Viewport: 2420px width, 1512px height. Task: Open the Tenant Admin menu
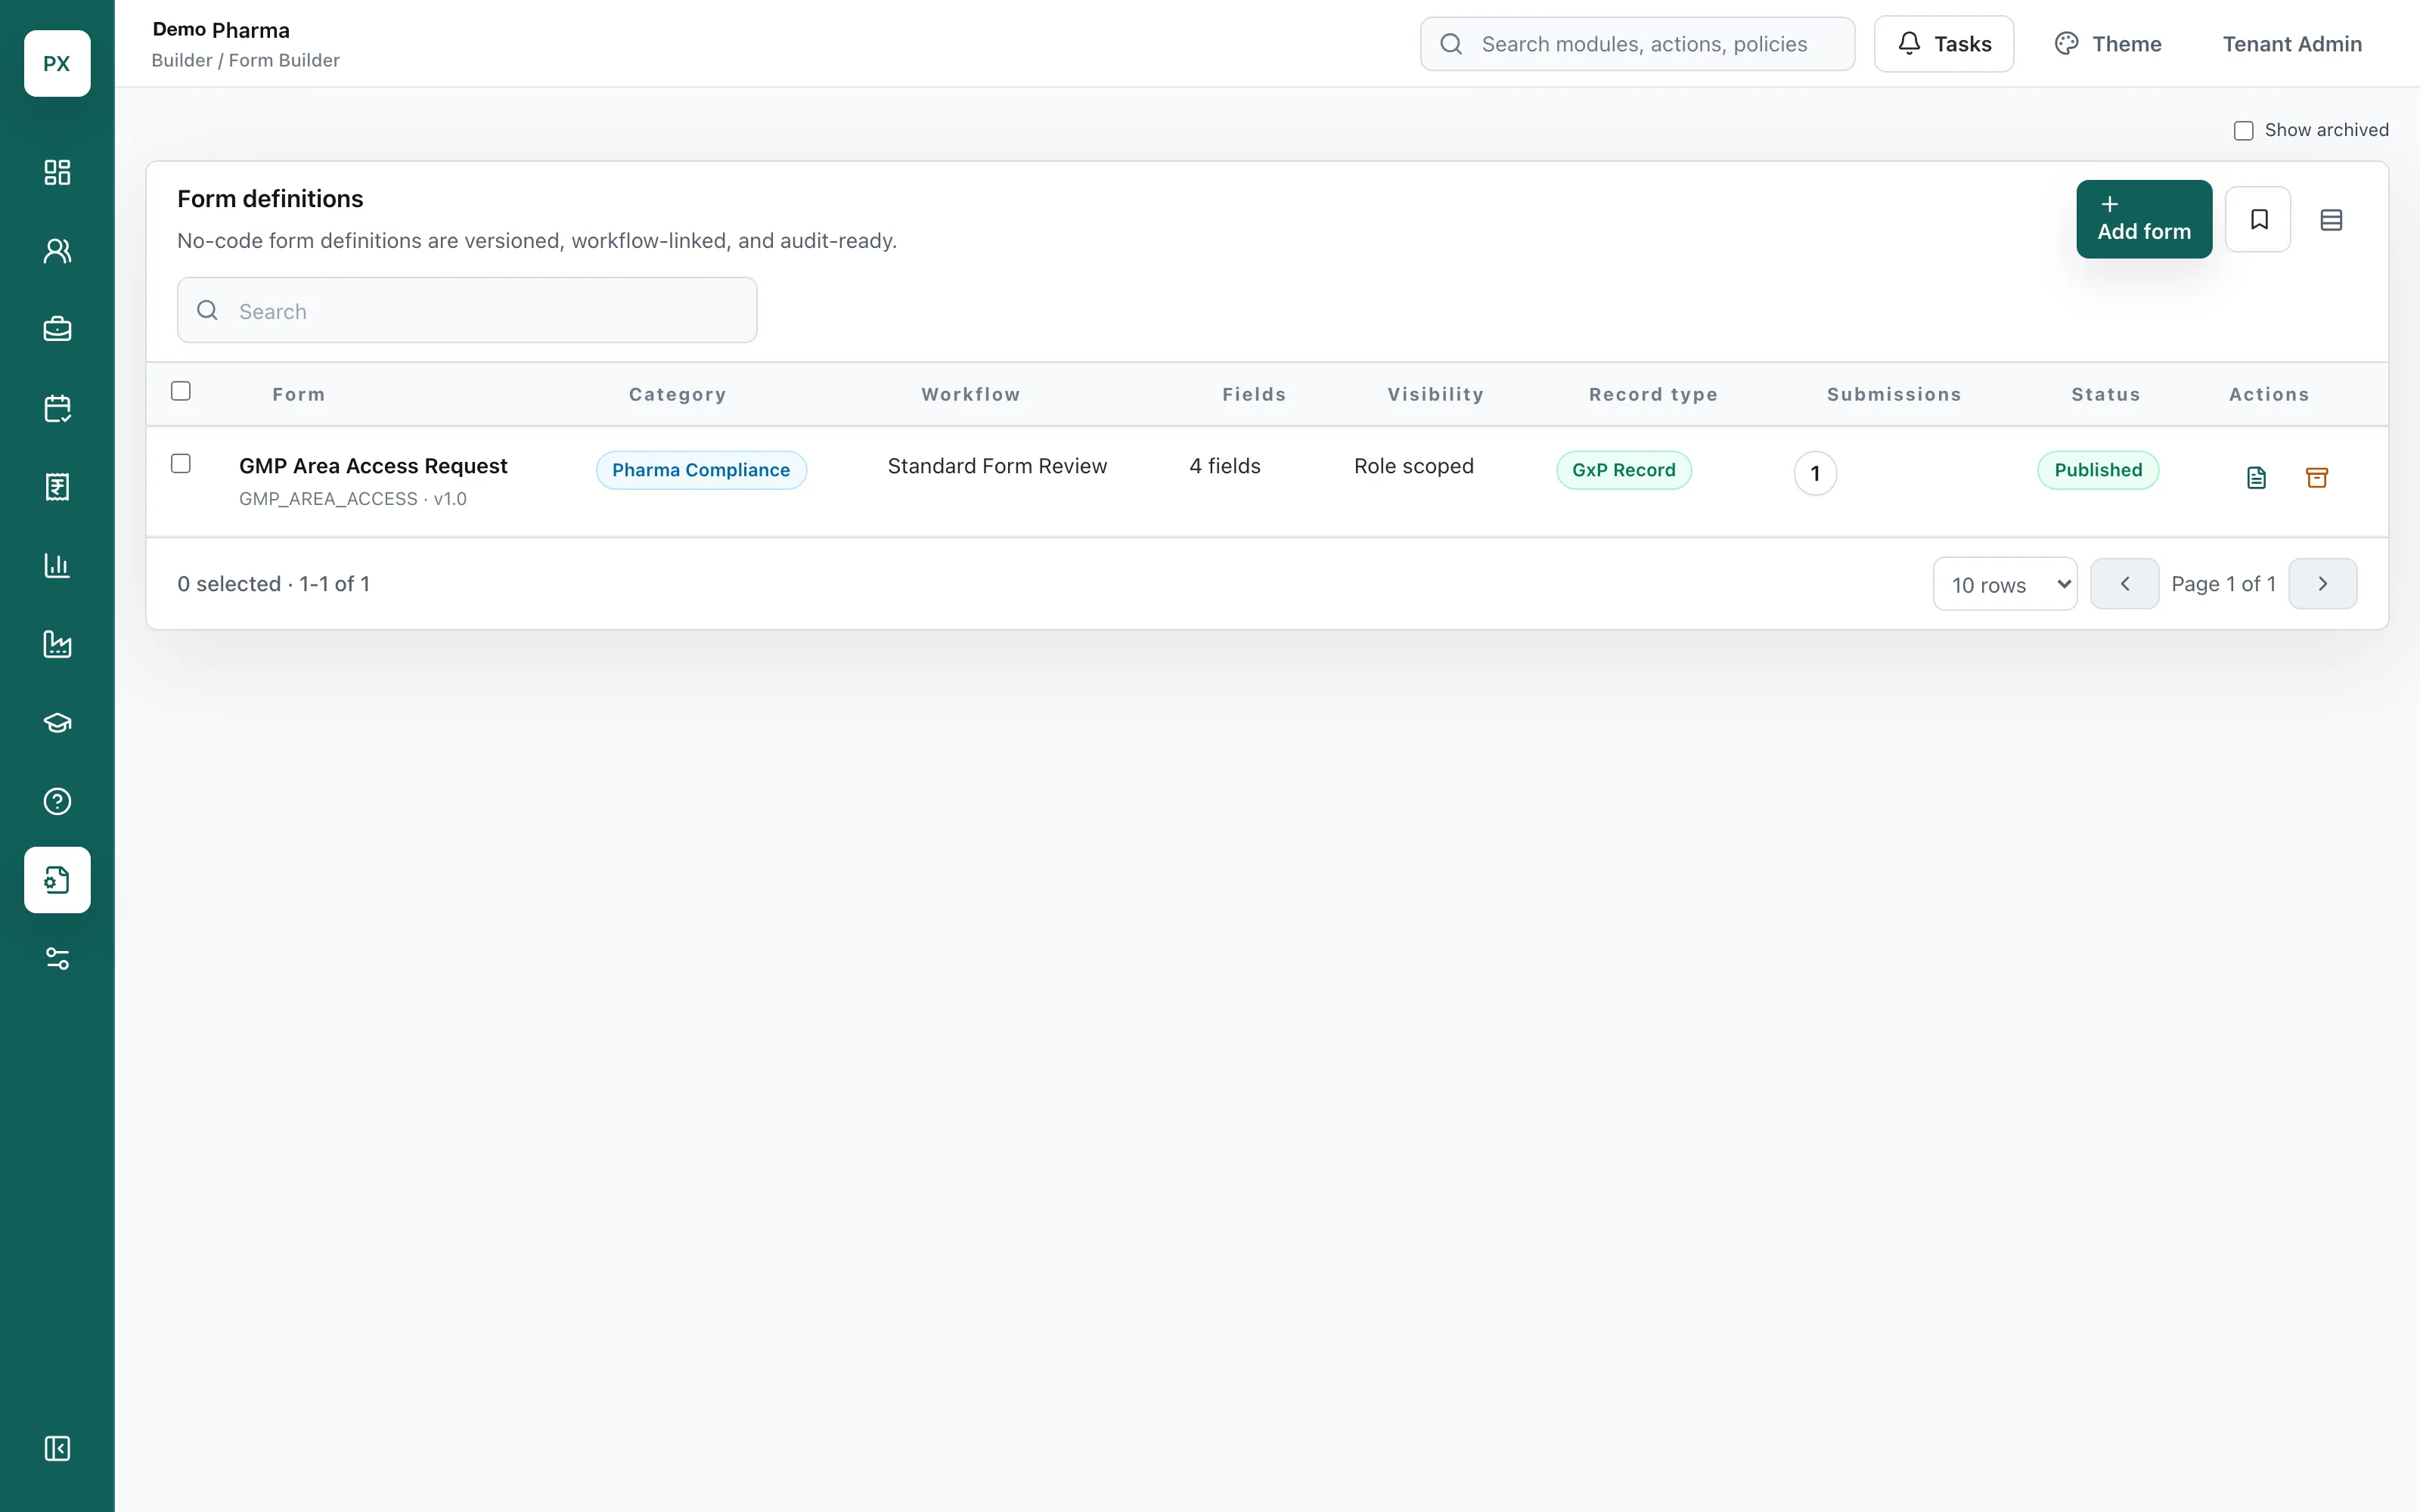pos(2292,44)
